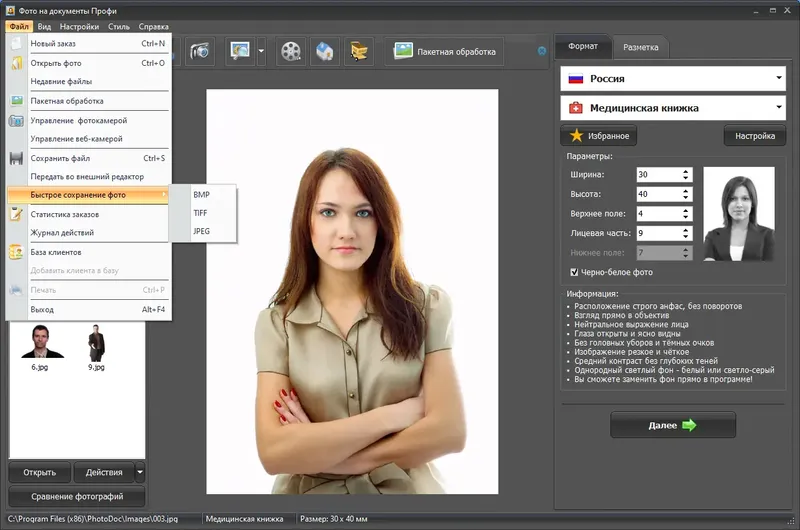Click the Избранное favorites button
Viewport: 800px width, 530px height.
599,136
